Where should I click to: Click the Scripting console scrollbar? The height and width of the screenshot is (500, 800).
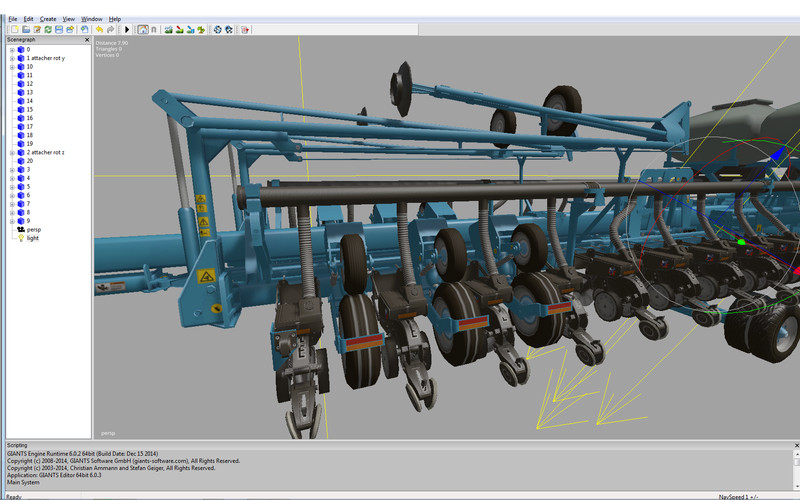[795, 470]
